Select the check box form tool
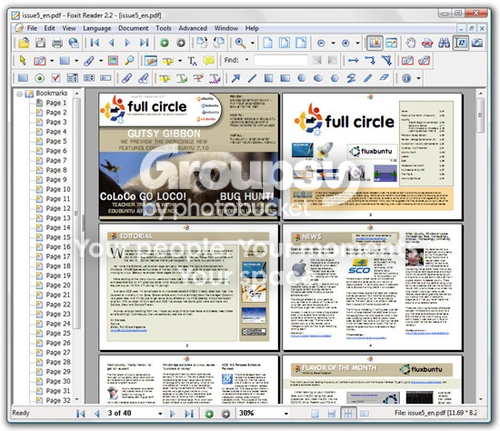The width and height of the screenshot is (500, 431). coord(56,78)
